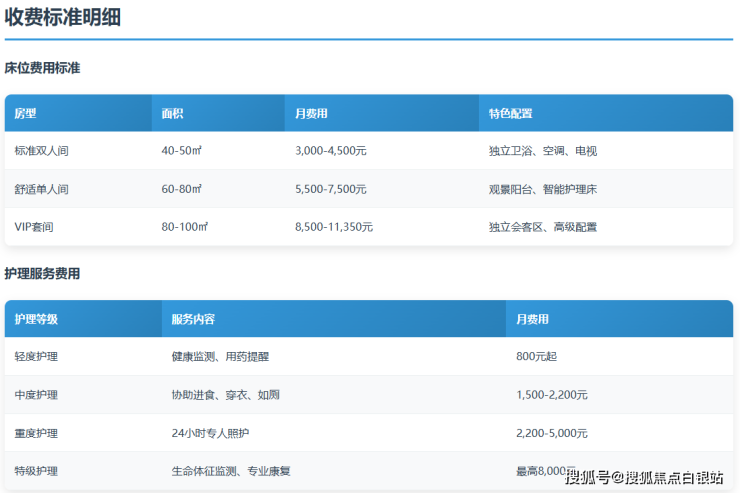The width and height of the screenshot is (740, 493).
Task: Click the 特色配置 column header
Action: [x=510, y=114]
